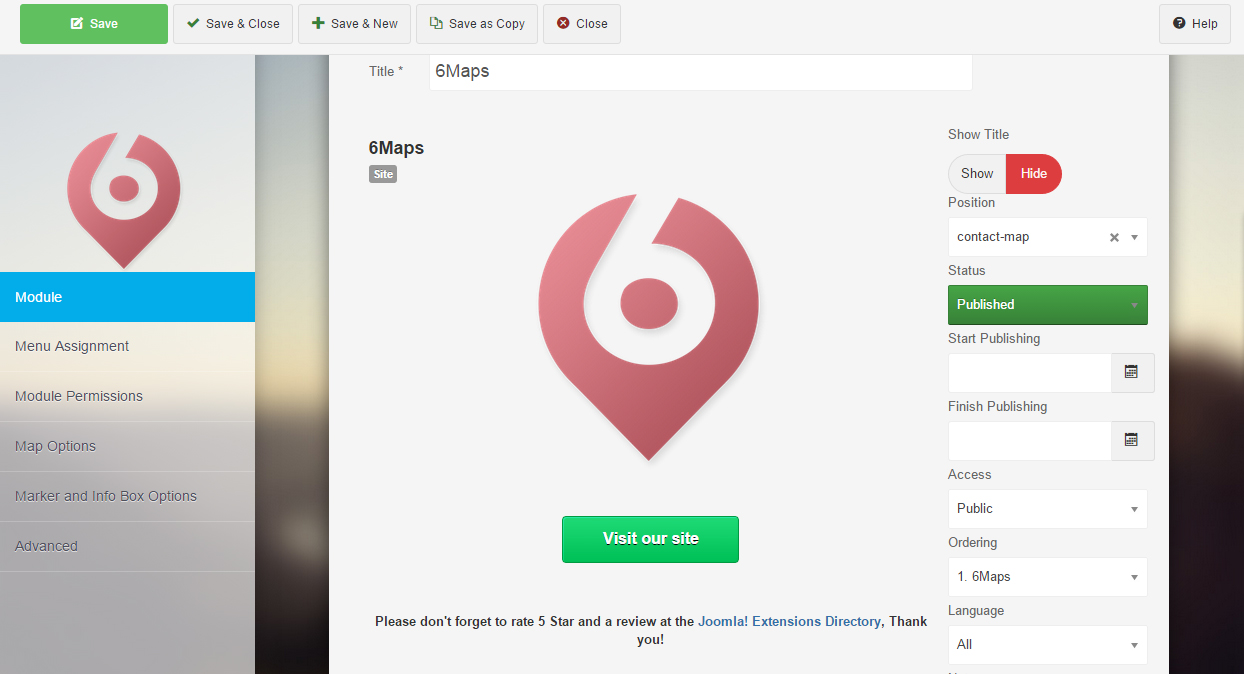
Task: Open Joomla! Extensions Directory link
Action: click(x=789, y=621)
